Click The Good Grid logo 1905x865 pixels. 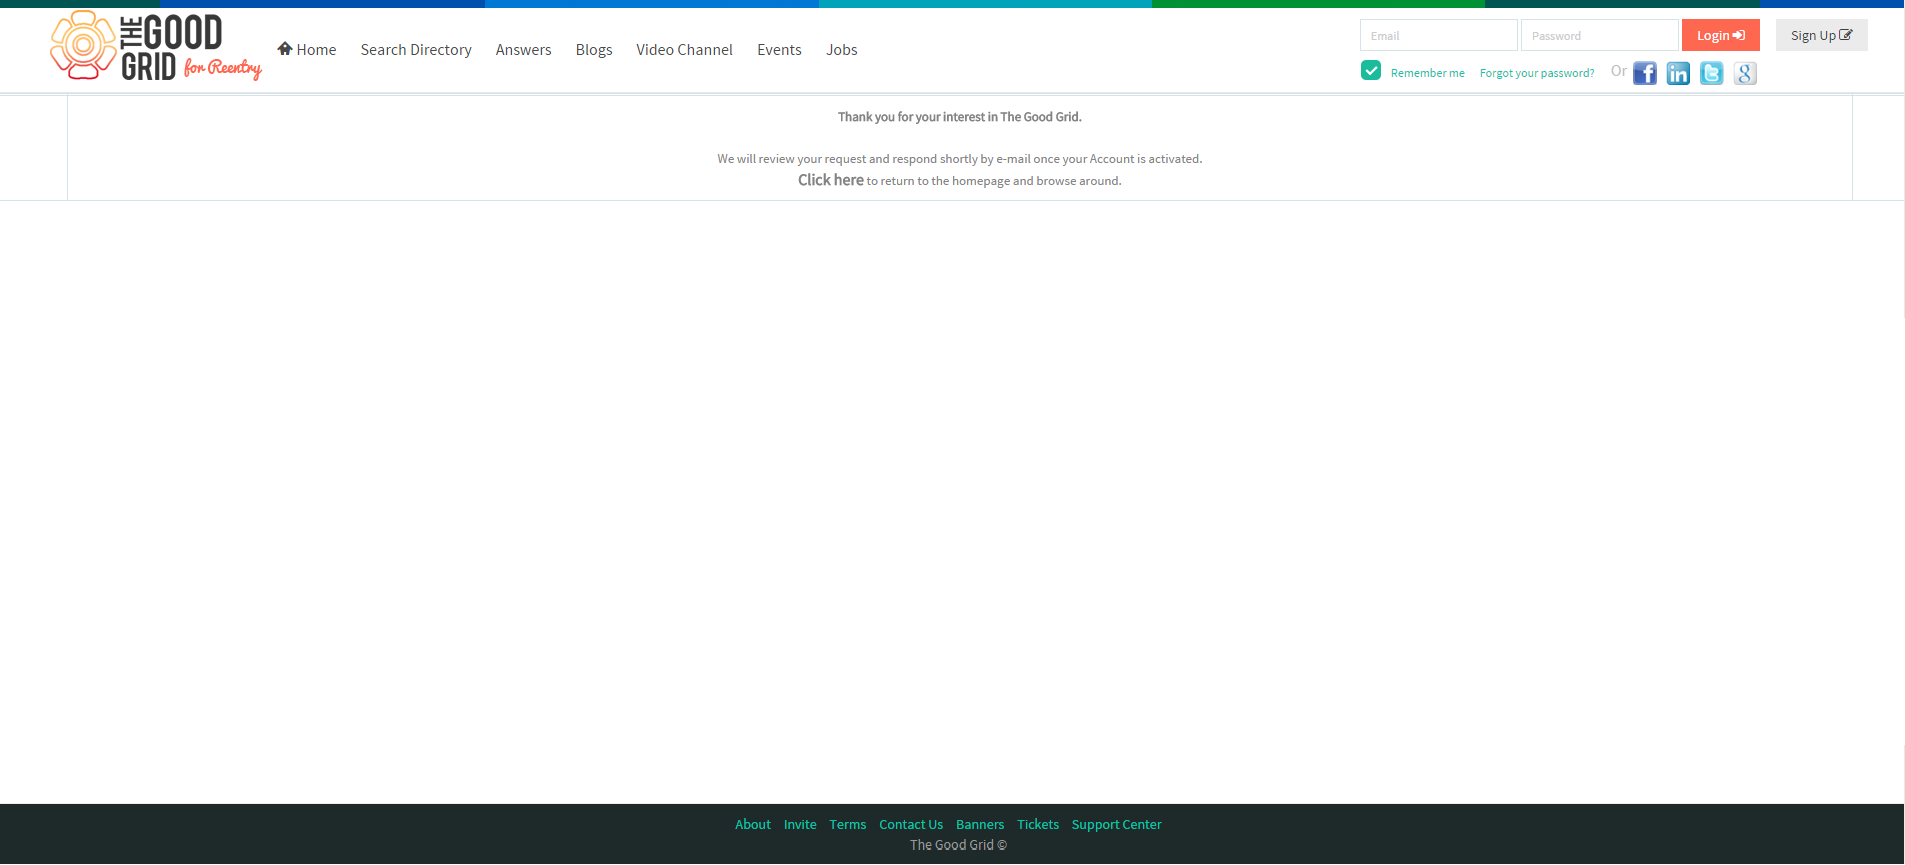coord(156,46)
